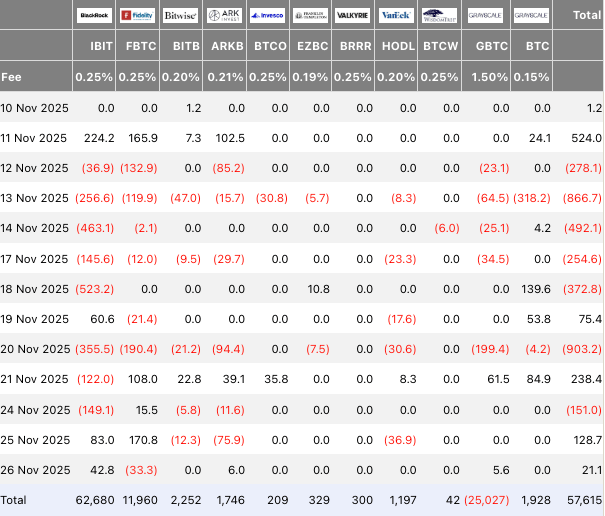
Task: Click the Grayscale logo above BTC
Action: click(531, 15)
